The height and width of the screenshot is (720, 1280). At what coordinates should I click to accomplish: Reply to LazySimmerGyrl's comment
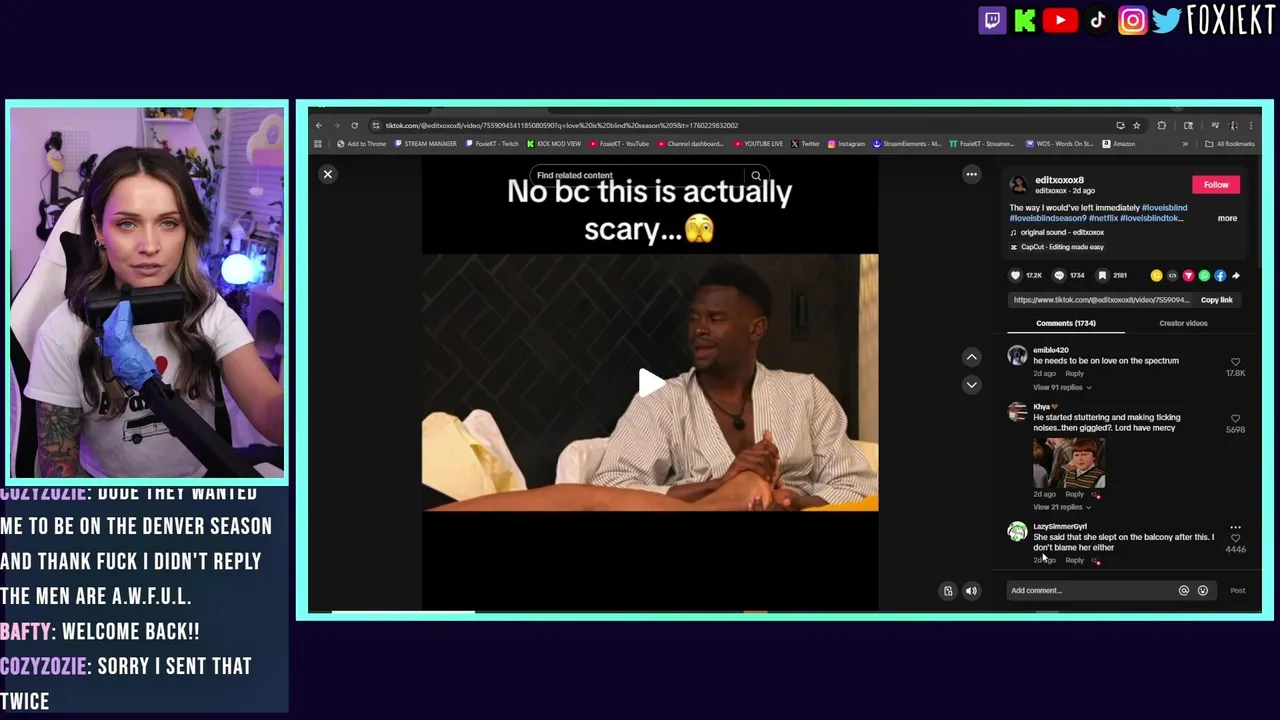coord(1074,560)
